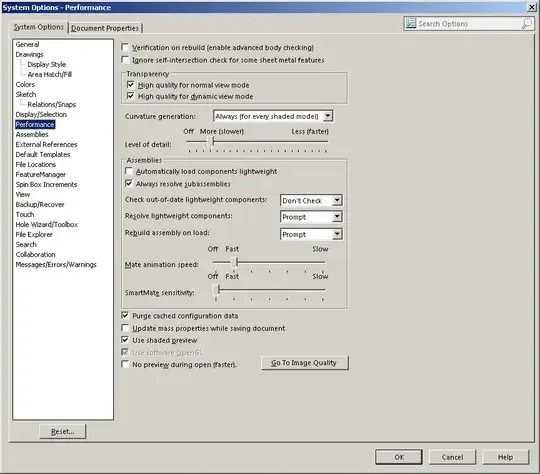Screen dimensions: 540x474
Task: Select Area Hatch/Fill under Drawings
Action: pos(50,74)
